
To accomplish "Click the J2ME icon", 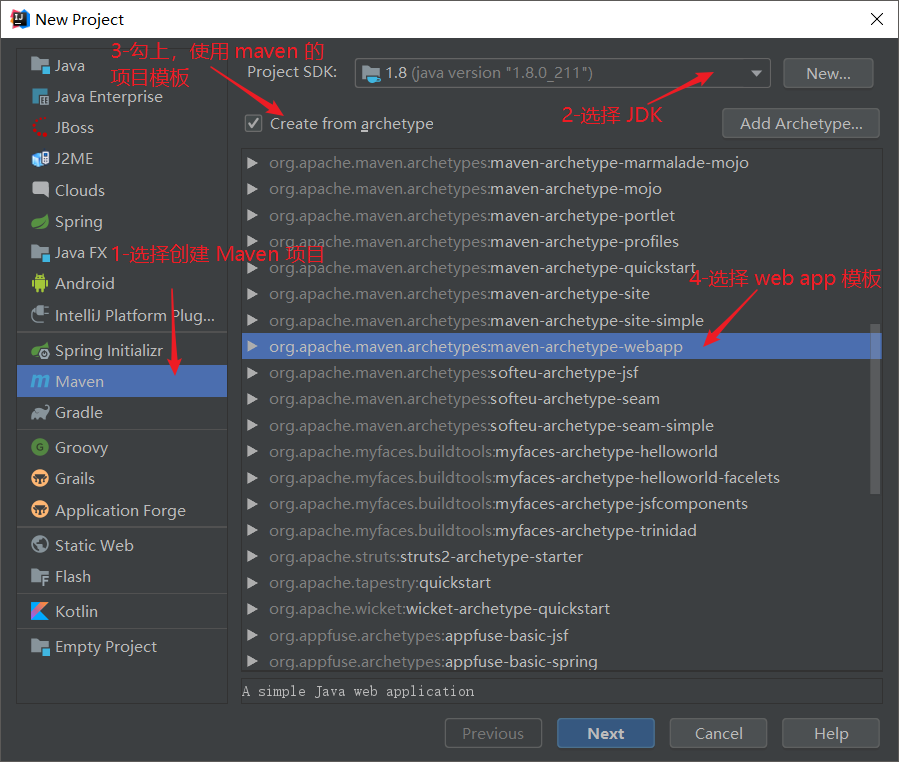I will coord(40,159).
